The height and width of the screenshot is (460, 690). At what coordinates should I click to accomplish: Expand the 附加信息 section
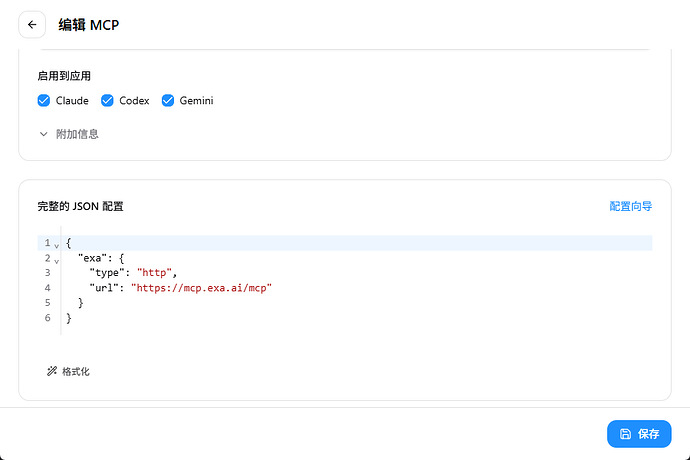pyautogui.click(x=69, y=134)
